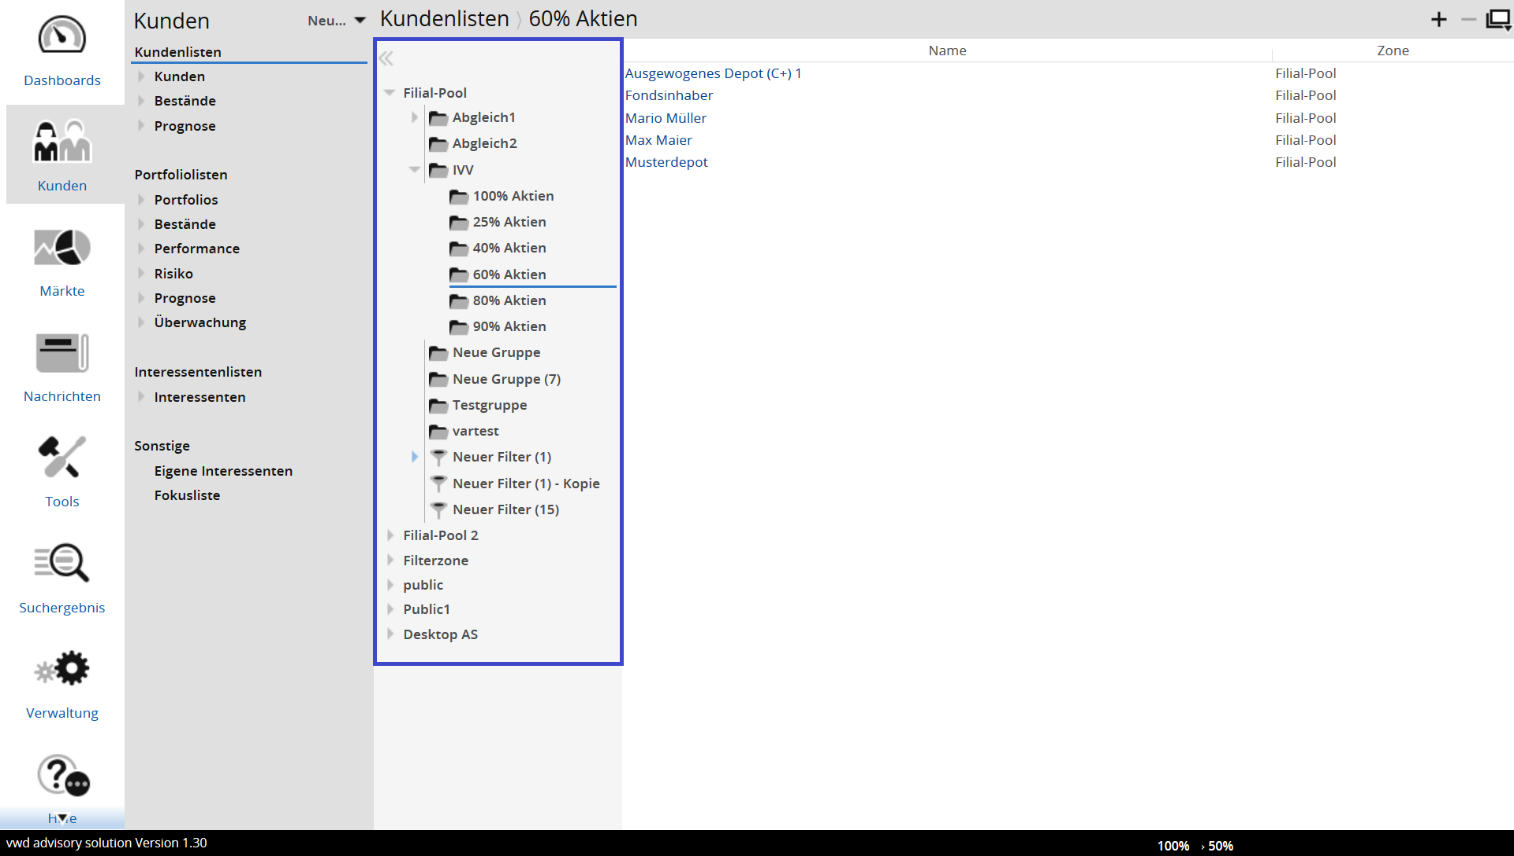The image size is (1514, 856).
Task: Open the Verwaltung gears icon
Action: coord(62,670)
